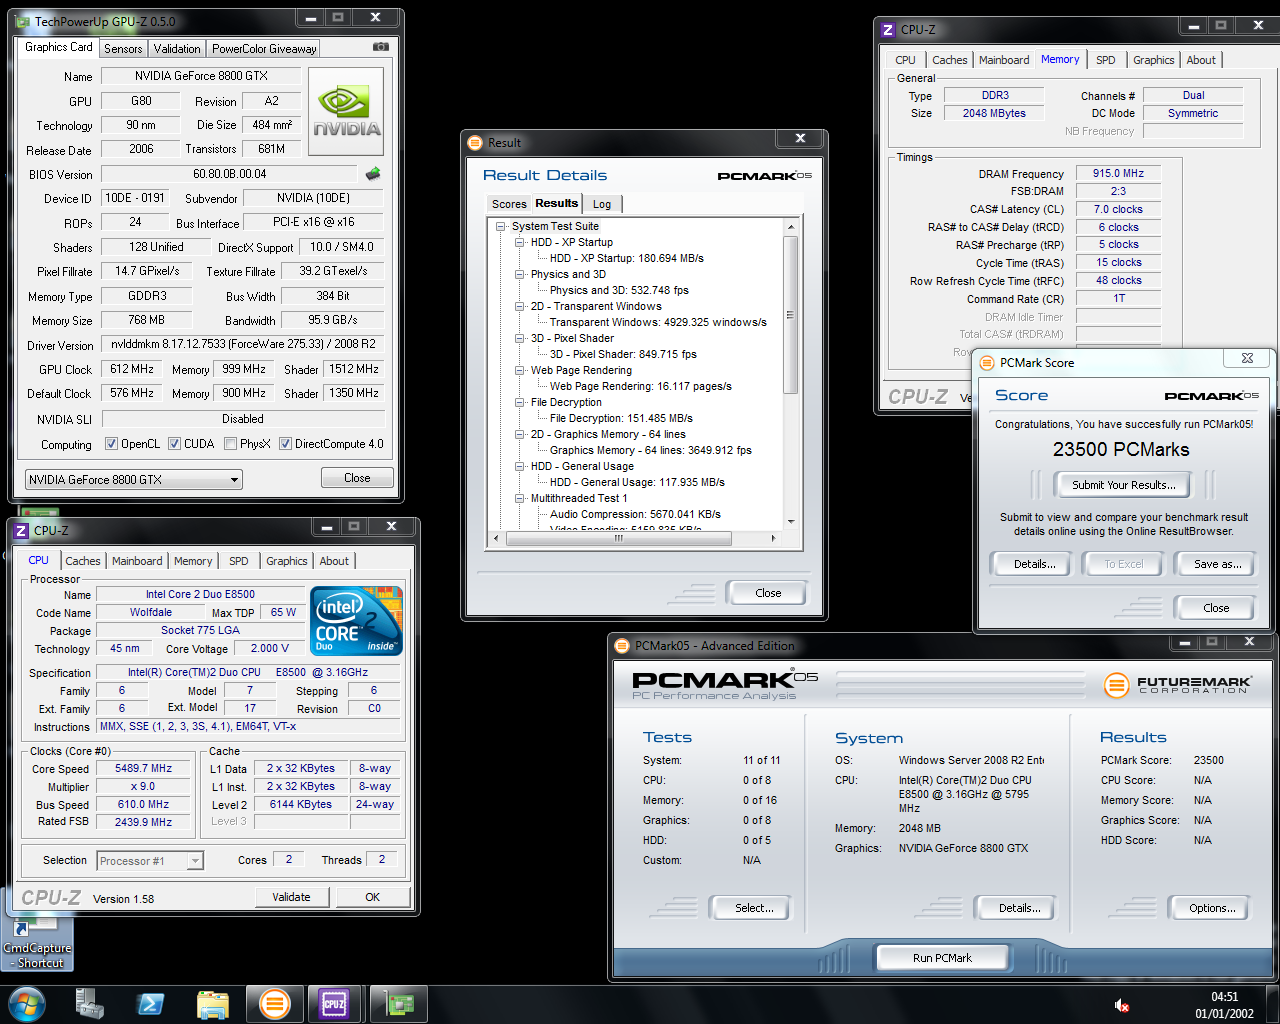The image size is (1280, 1024).
Task: Click the PCMark Score window title icon
Action: 988,363
